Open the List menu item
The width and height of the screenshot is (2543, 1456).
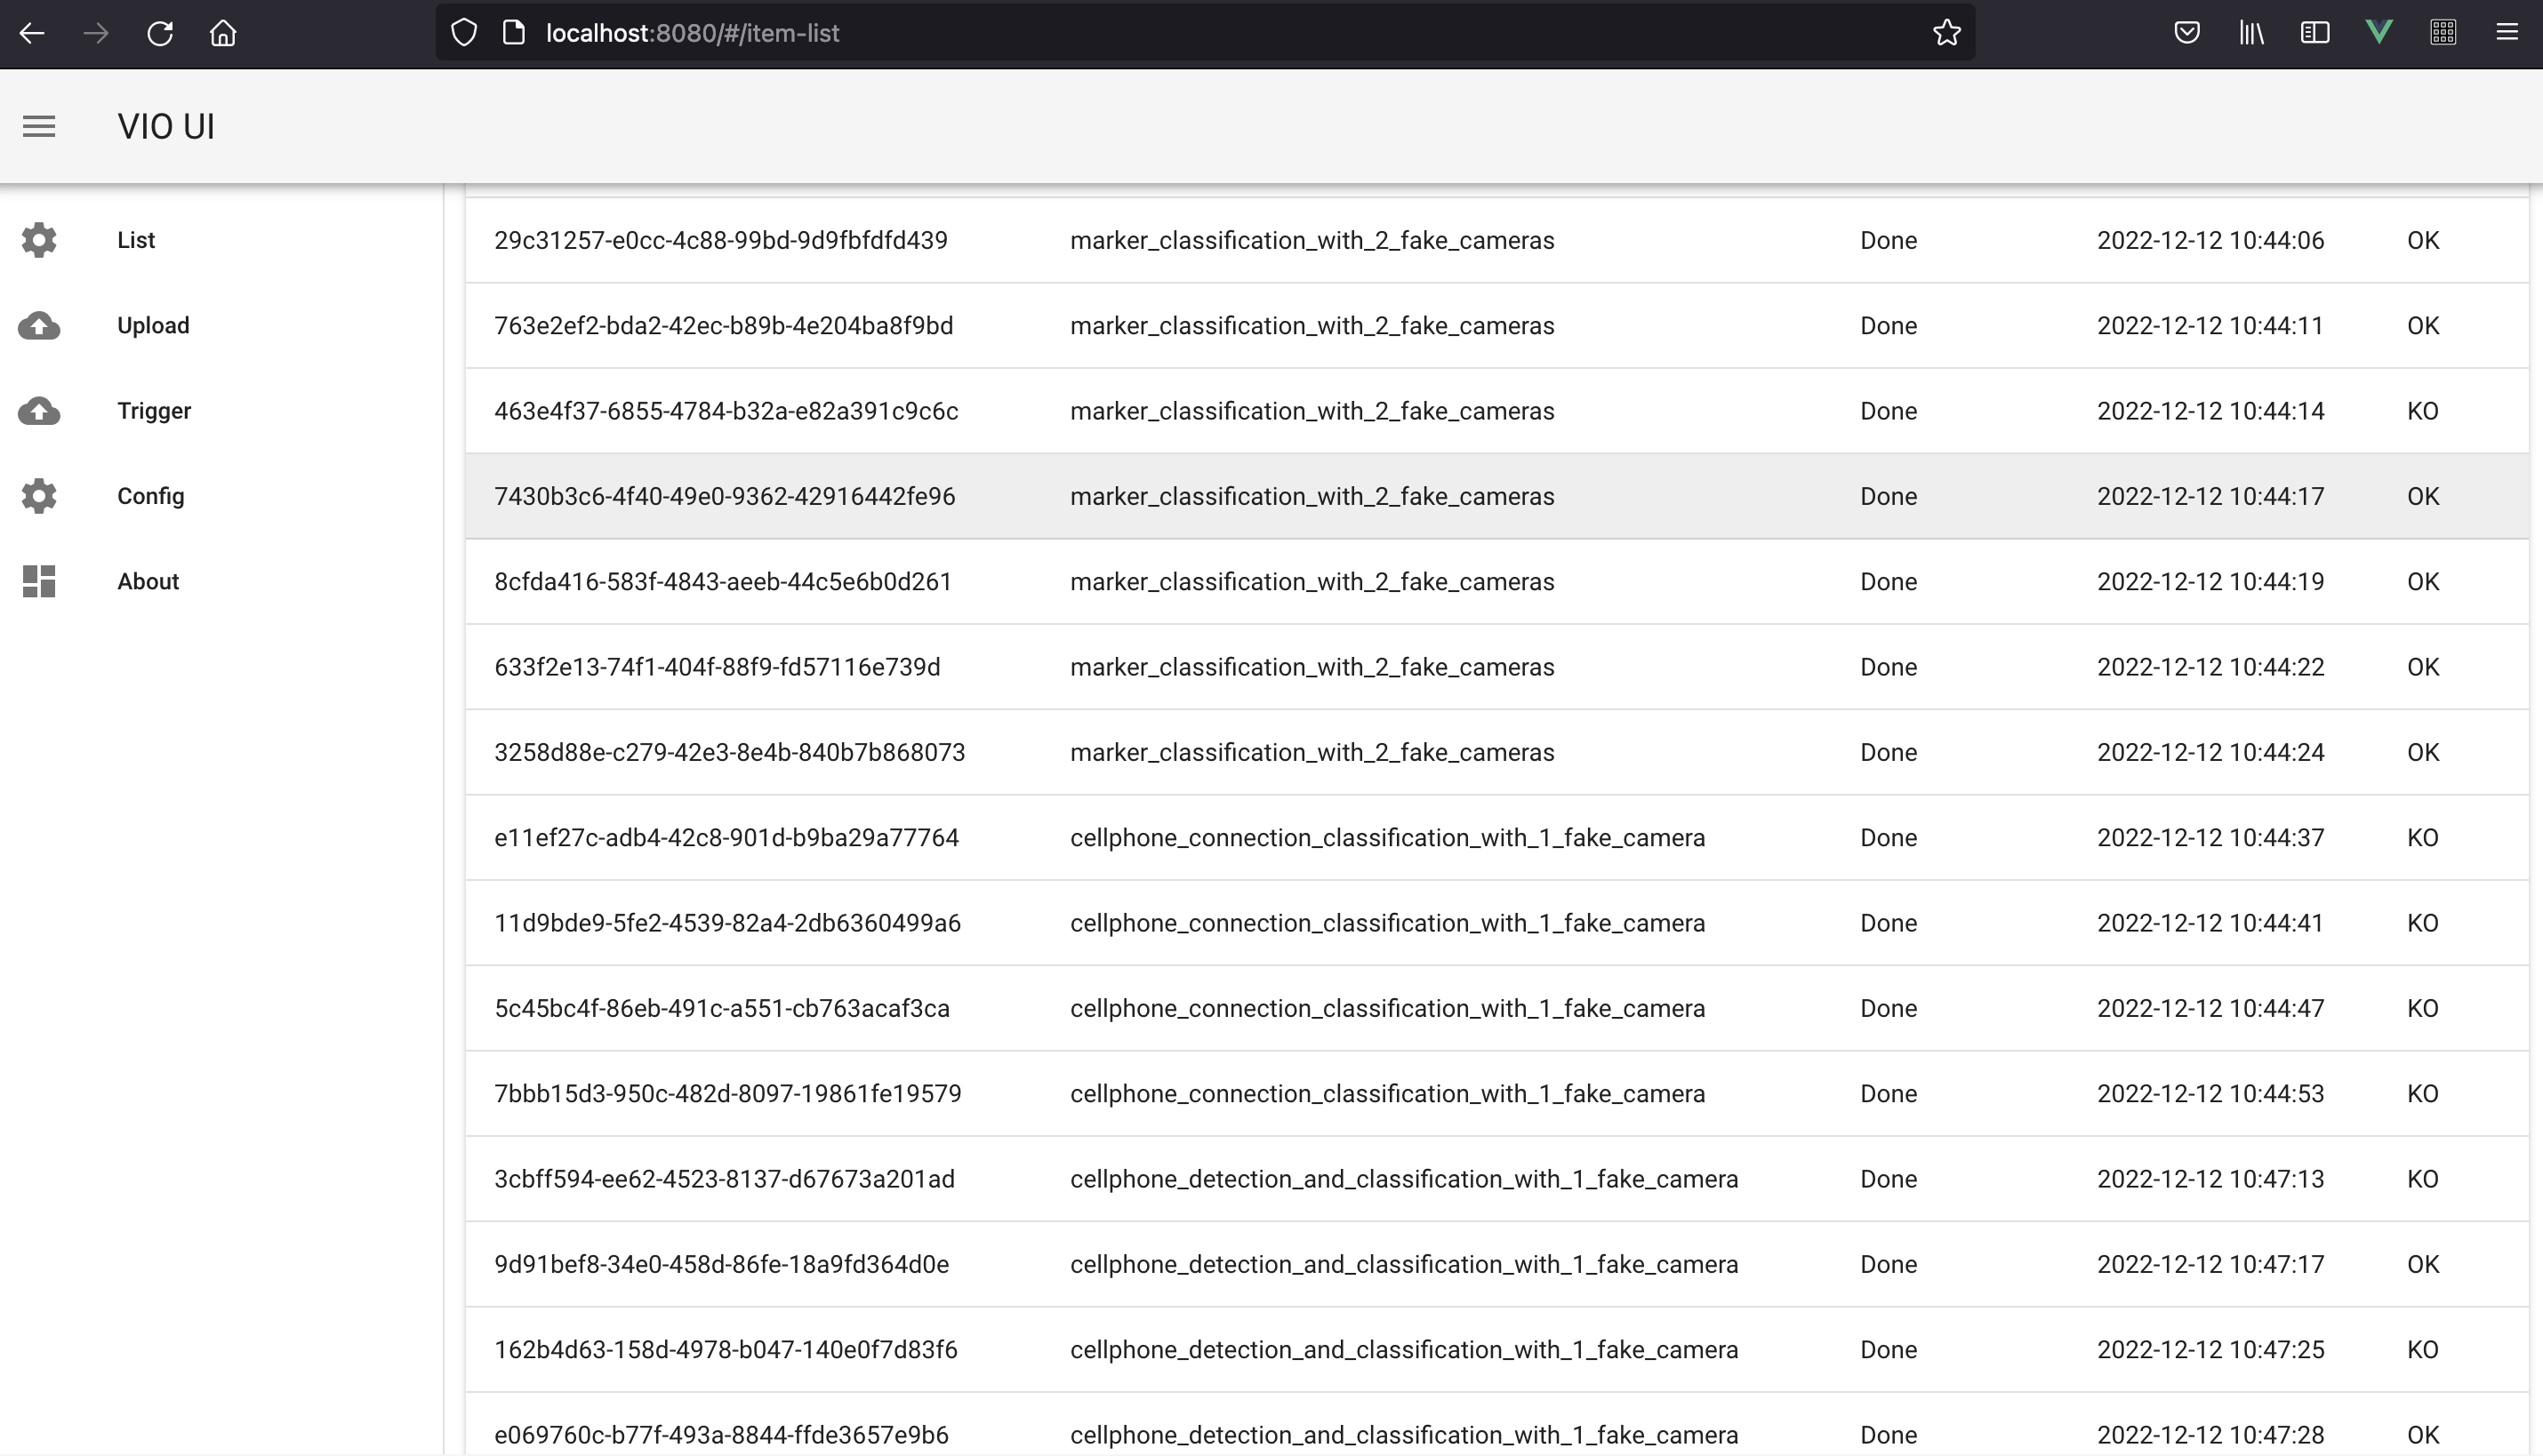(221, 240)
